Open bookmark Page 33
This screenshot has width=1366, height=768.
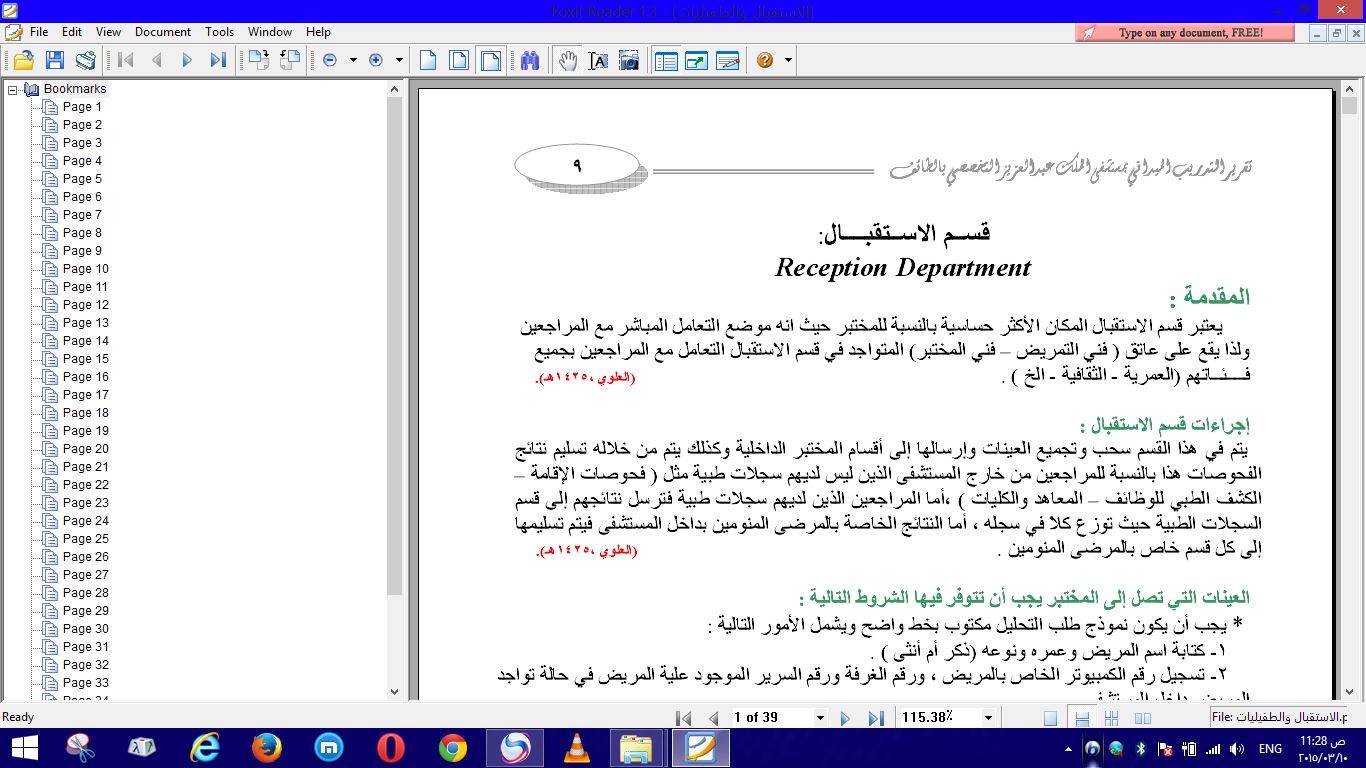tap(85, 683)
